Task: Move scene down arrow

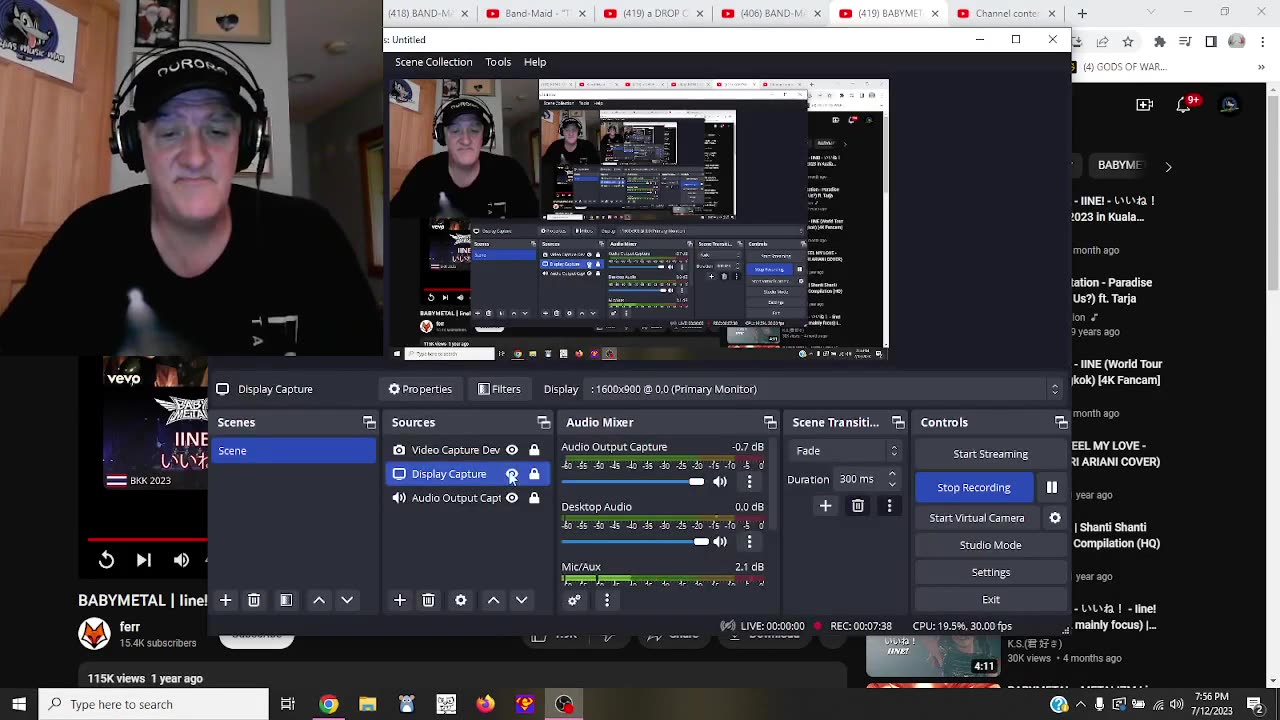Action: click(347, 600)
